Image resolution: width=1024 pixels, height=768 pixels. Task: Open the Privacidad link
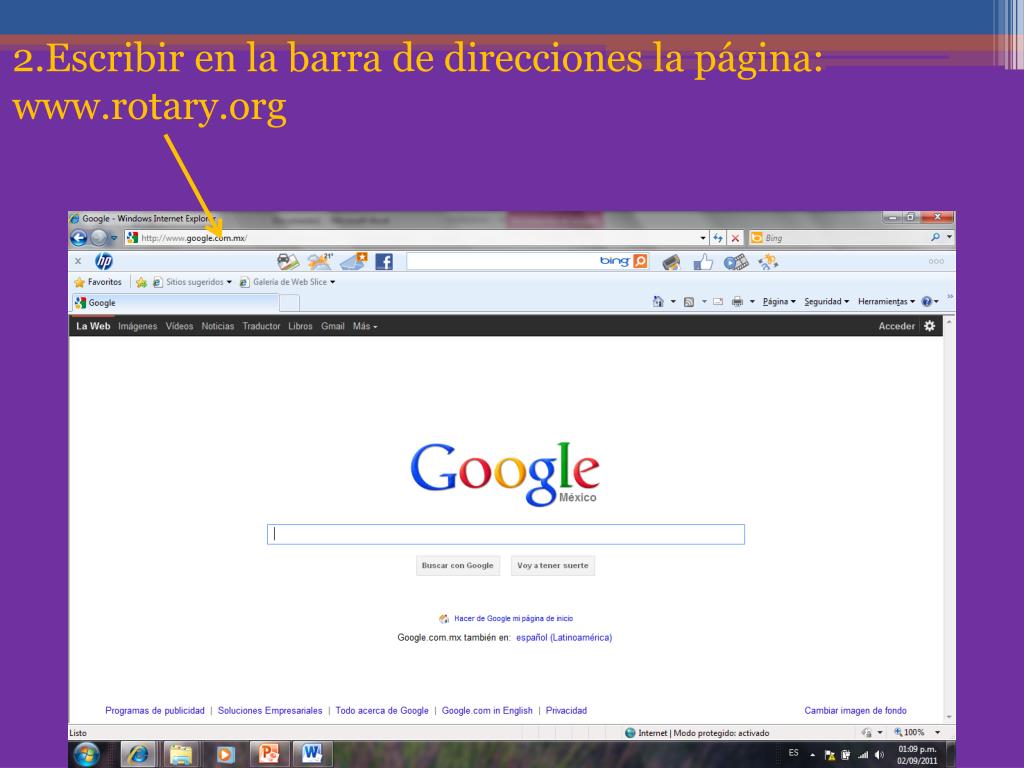click(x=566, y=711)
